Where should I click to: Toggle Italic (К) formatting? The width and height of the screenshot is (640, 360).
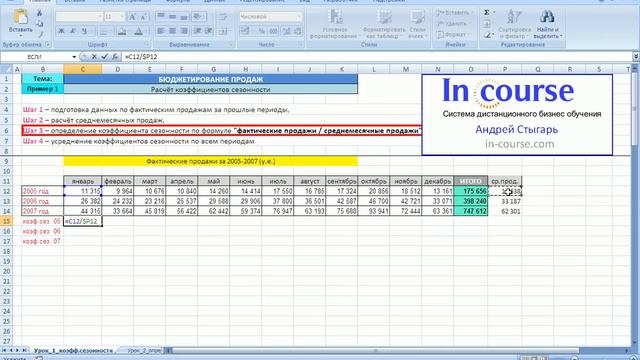[x=73, y=31]
